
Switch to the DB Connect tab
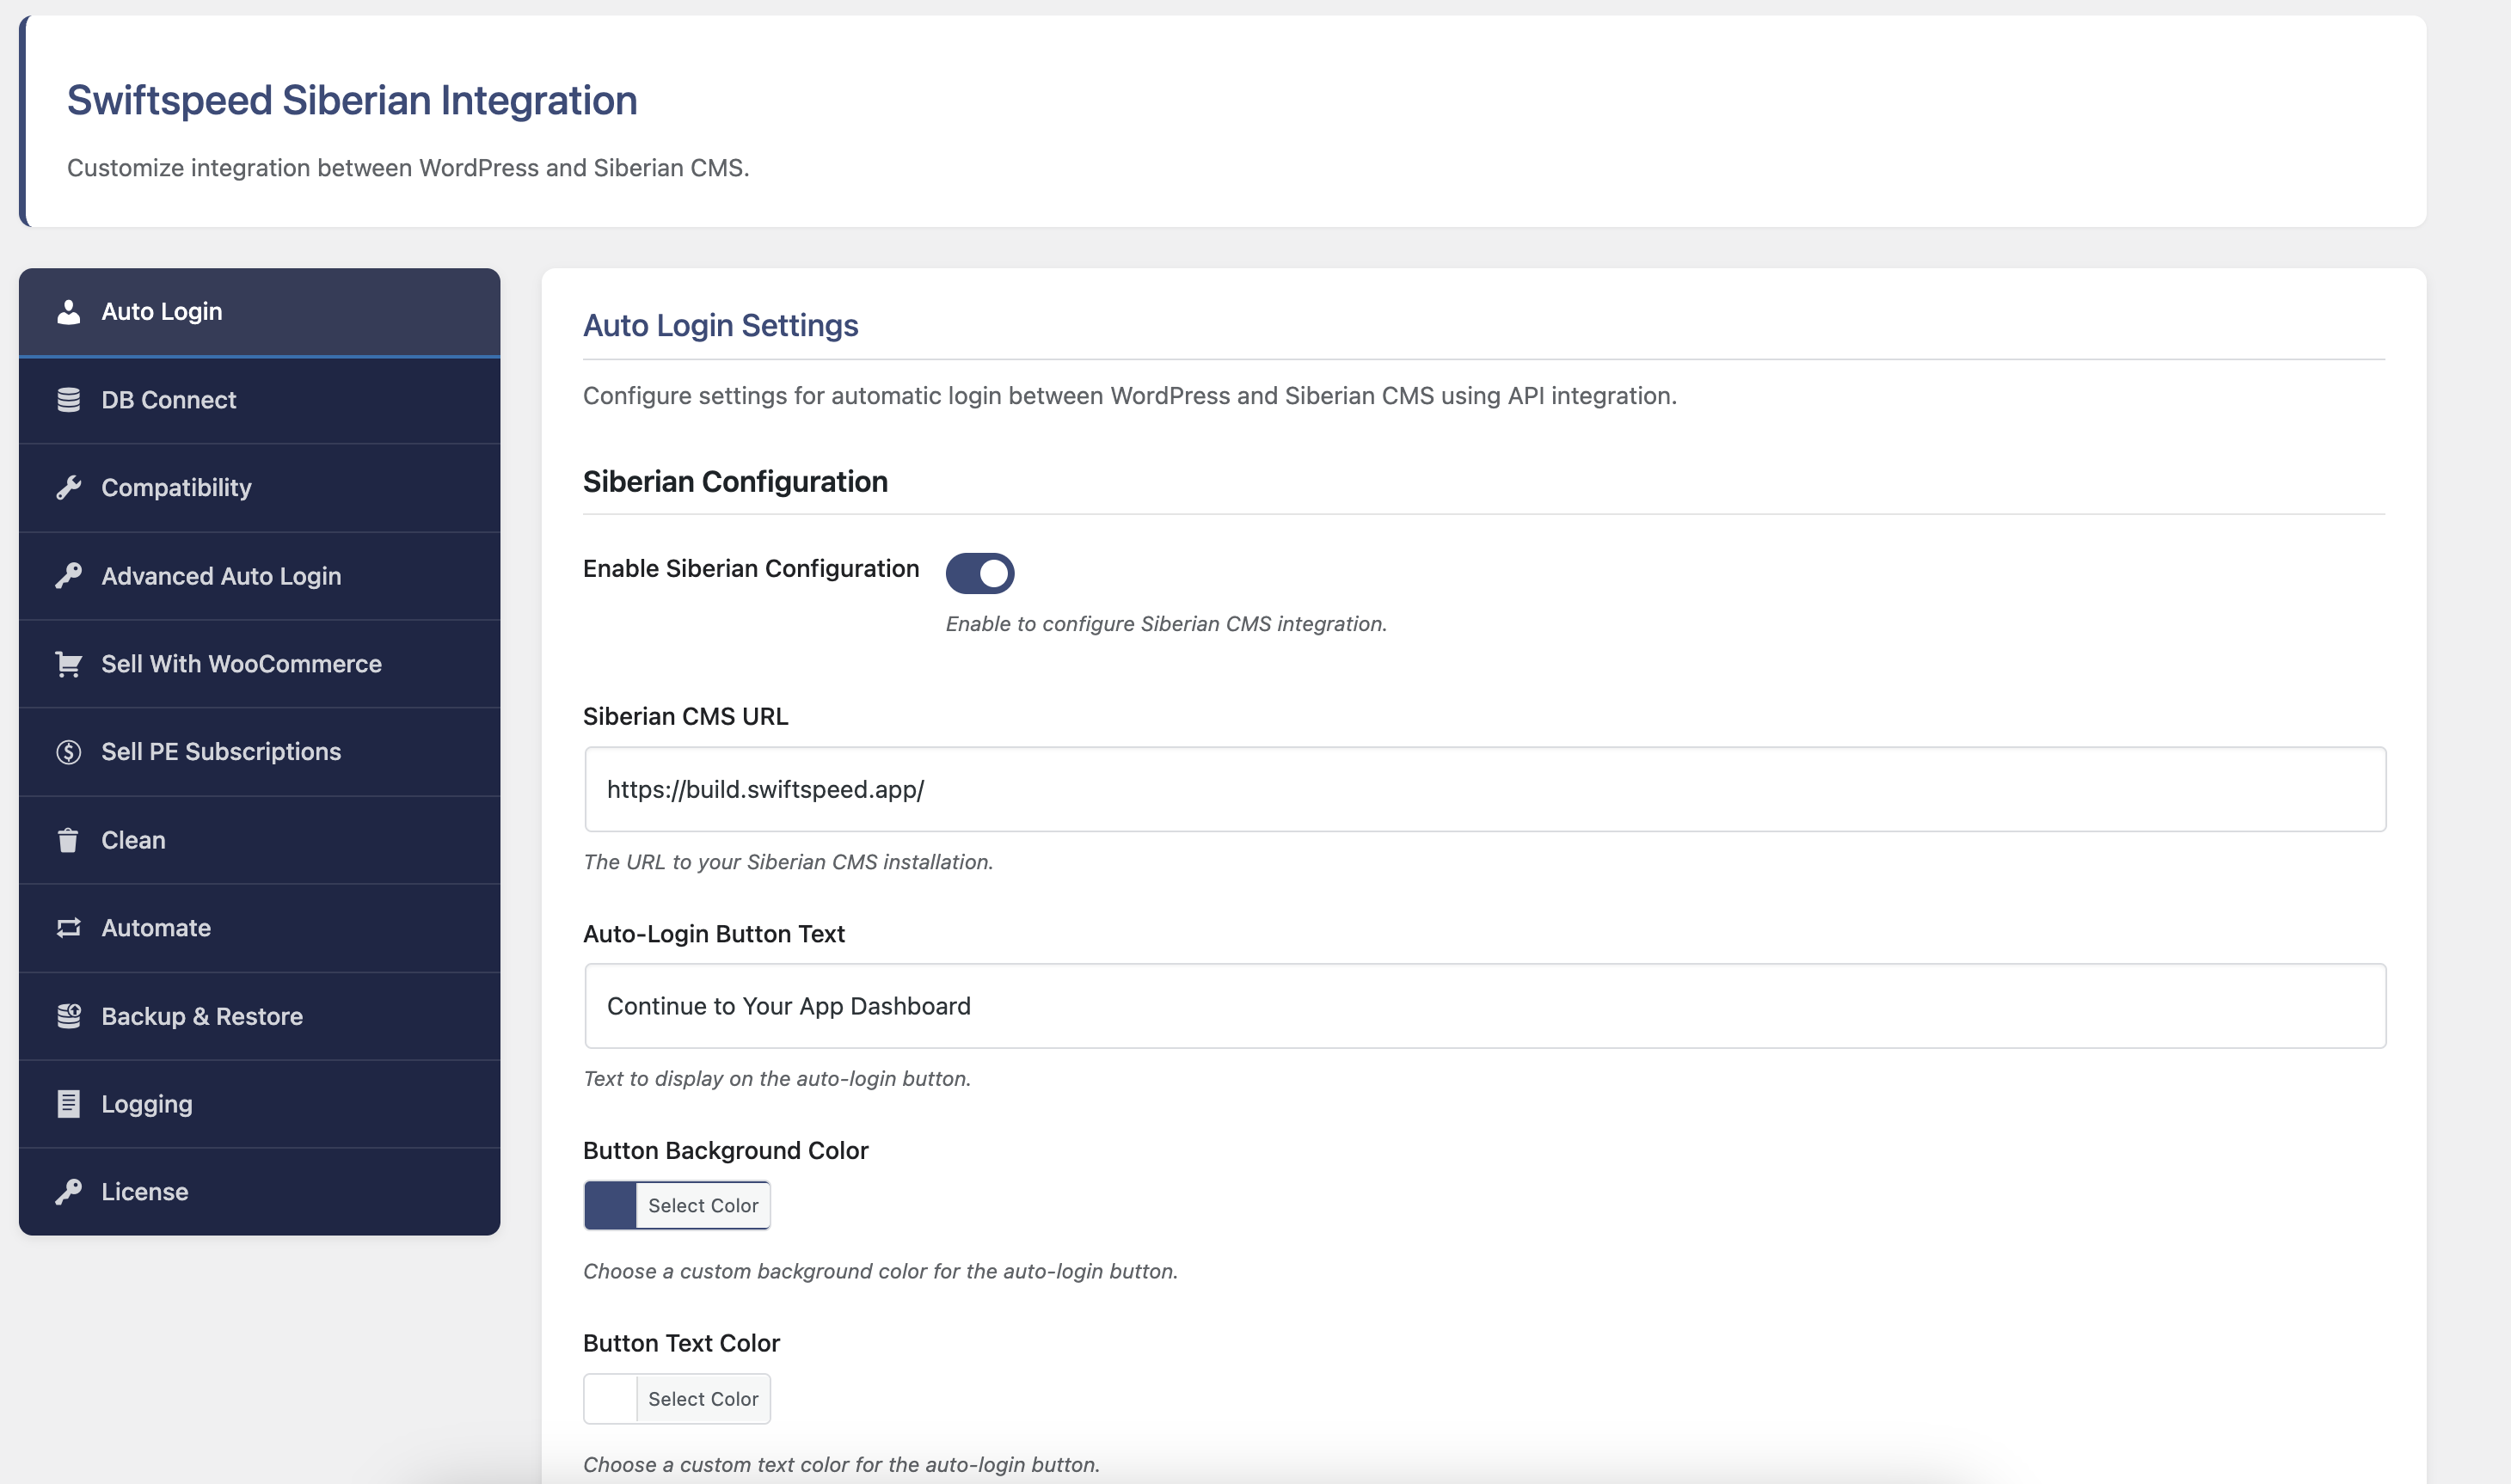(259, 400)
